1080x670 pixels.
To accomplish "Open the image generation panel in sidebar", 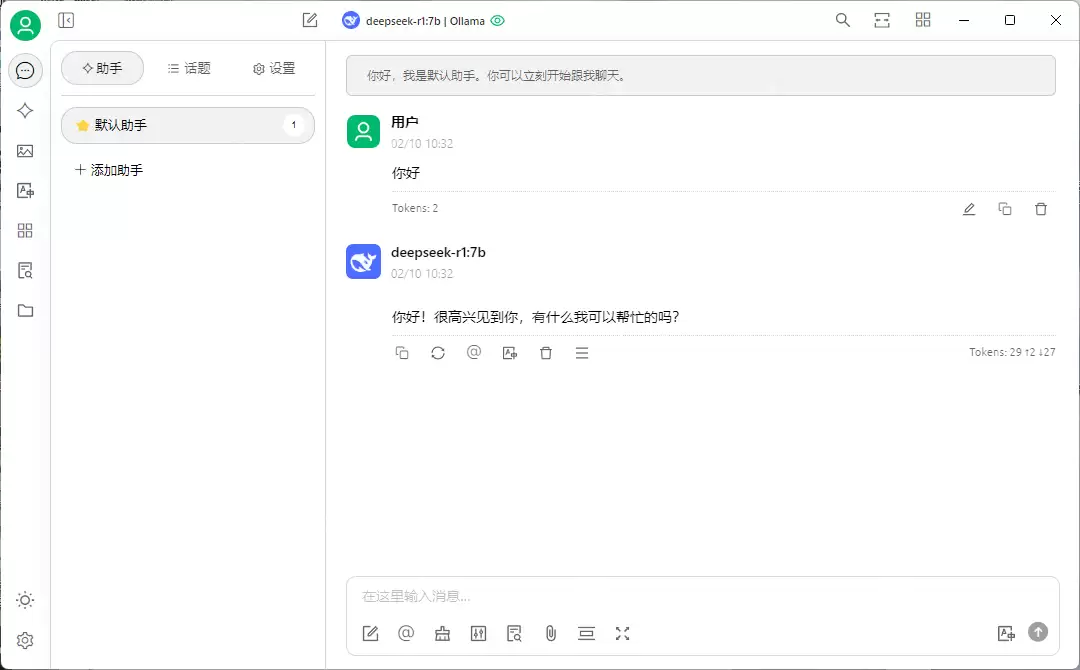I will [25, 150].
